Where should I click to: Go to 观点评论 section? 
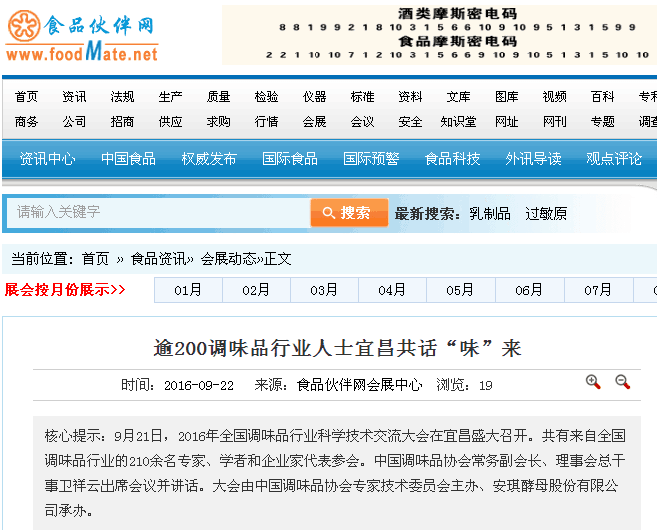(x=614, y=158)
